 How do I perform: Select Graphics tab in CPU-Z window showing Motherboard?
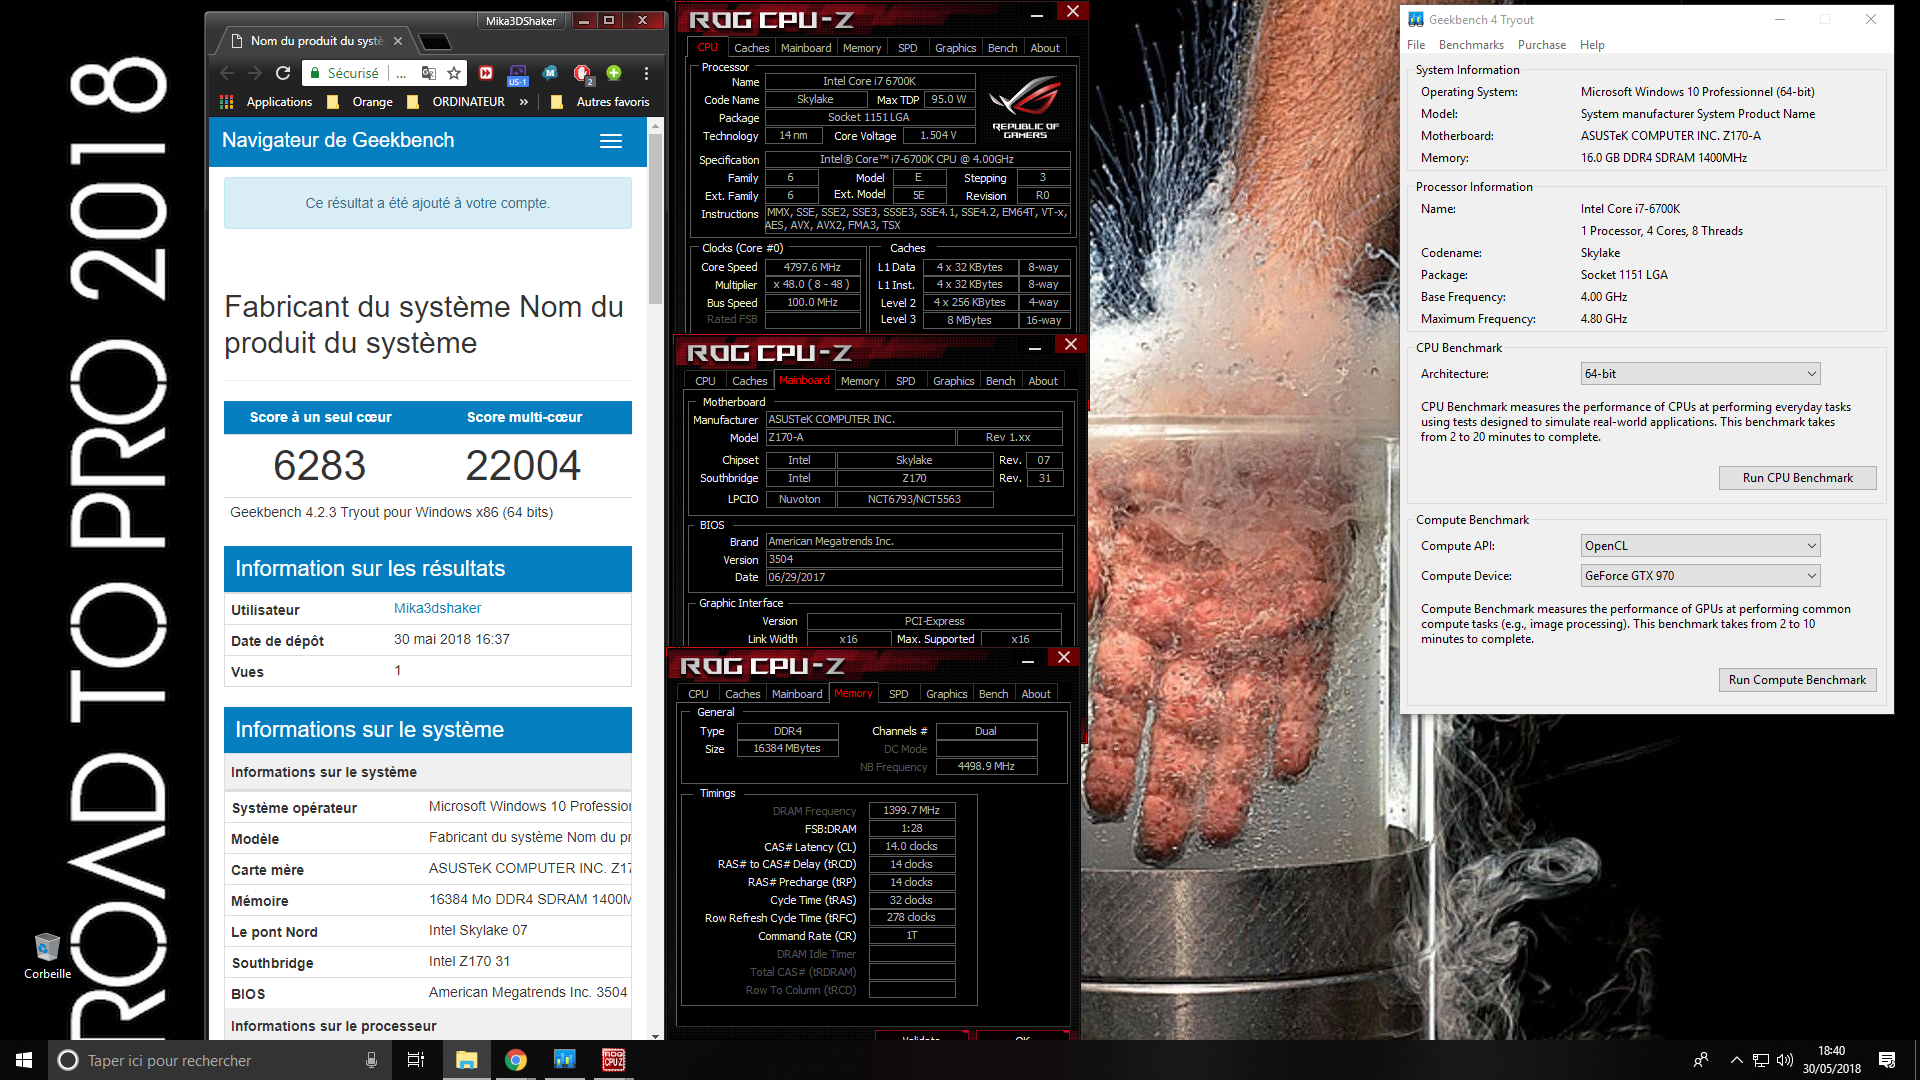[953, 381]
